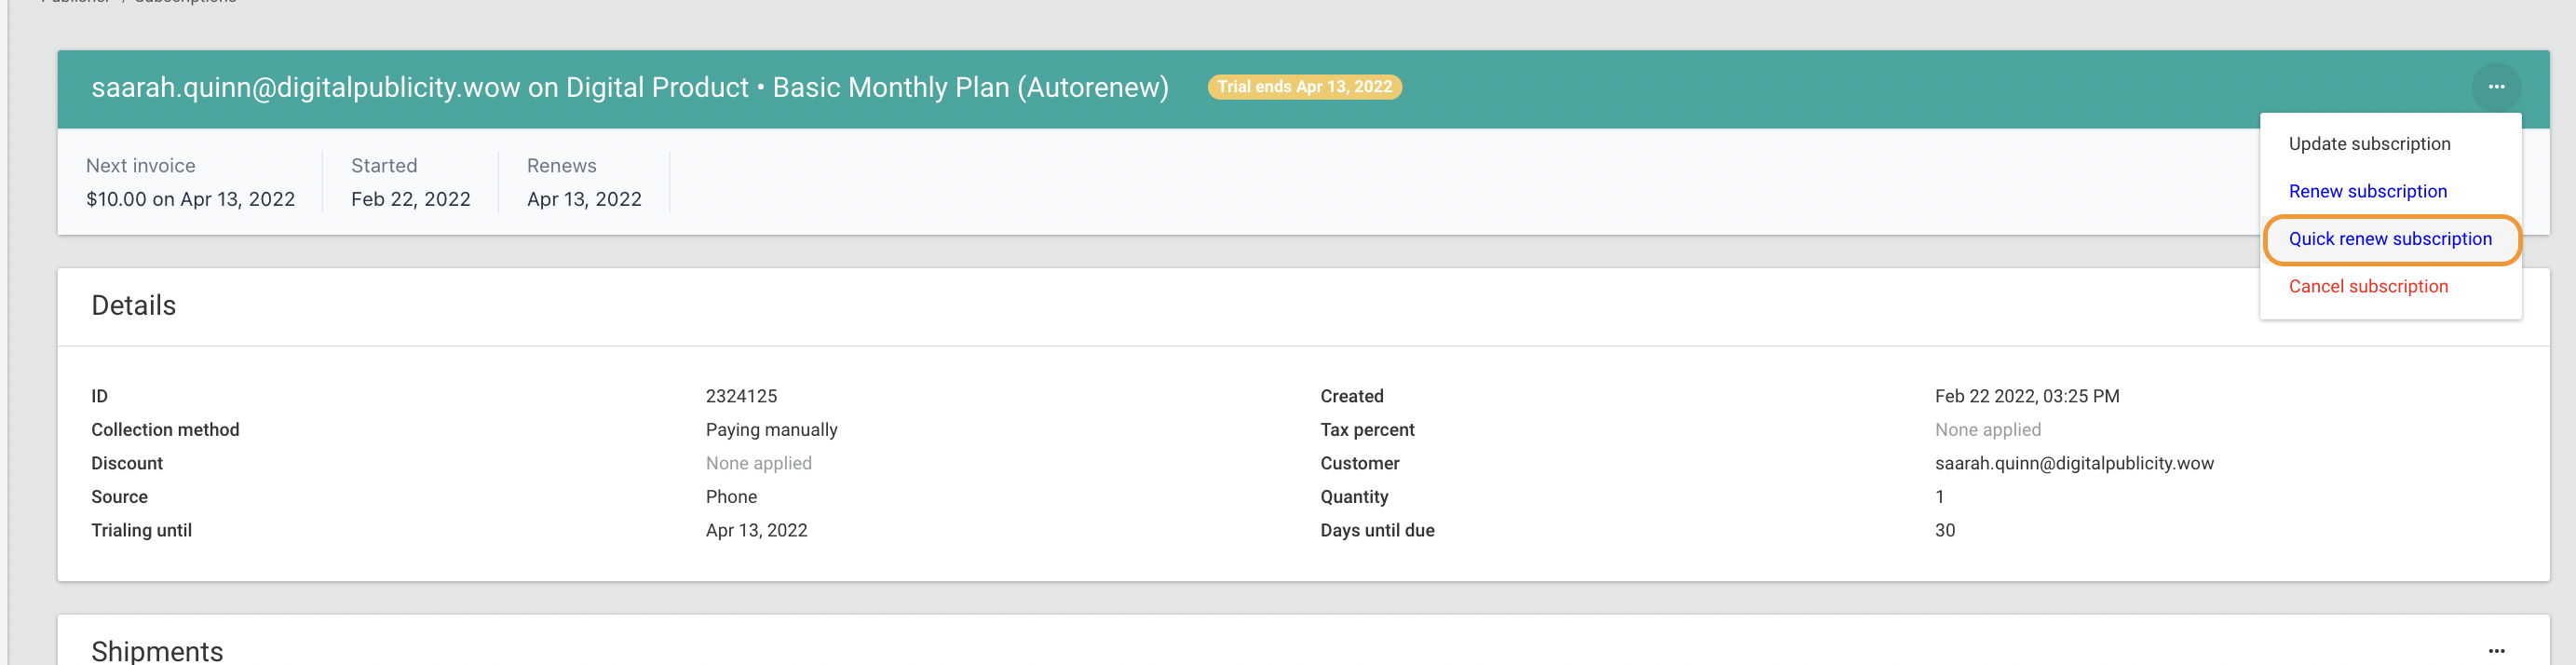Click the Phone source value

click(x=731, y=497)
